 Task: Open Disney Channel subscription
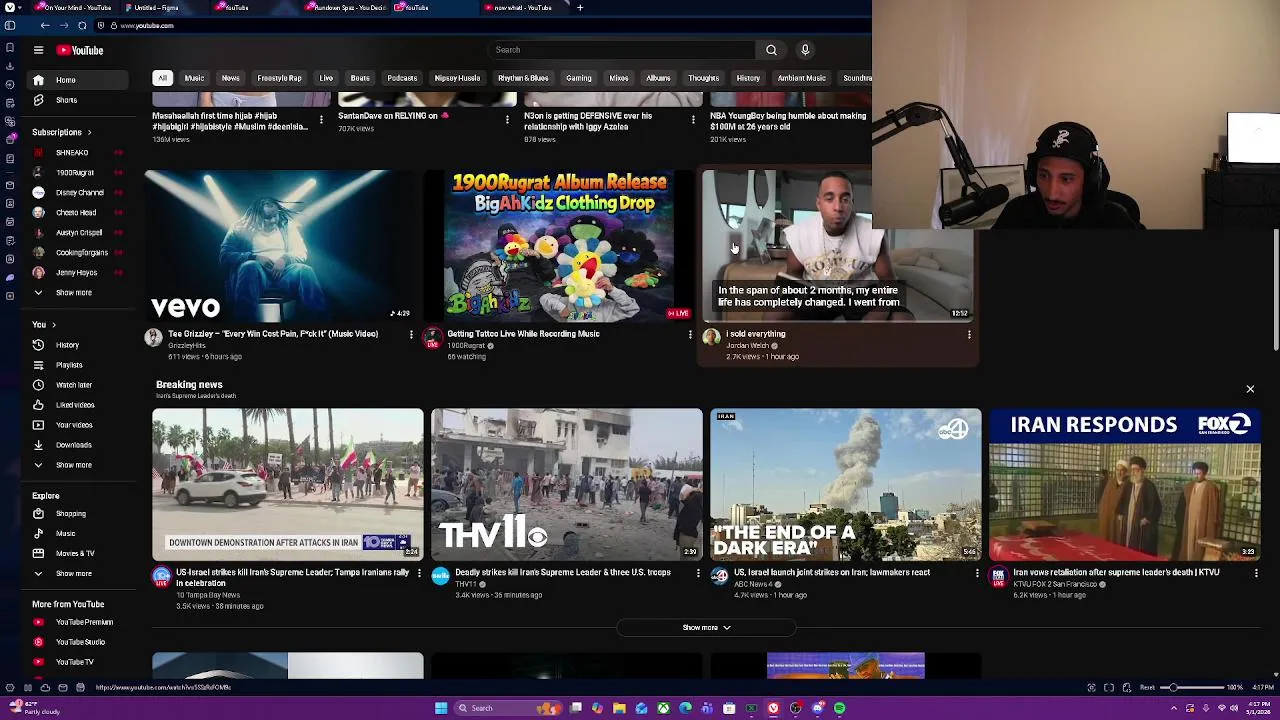79,193
